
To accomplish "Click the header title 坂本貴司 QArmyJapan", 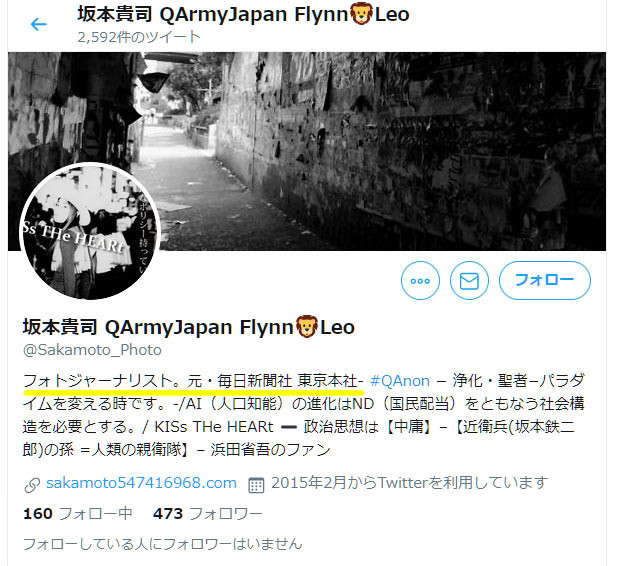I will (x=182, y=14).
